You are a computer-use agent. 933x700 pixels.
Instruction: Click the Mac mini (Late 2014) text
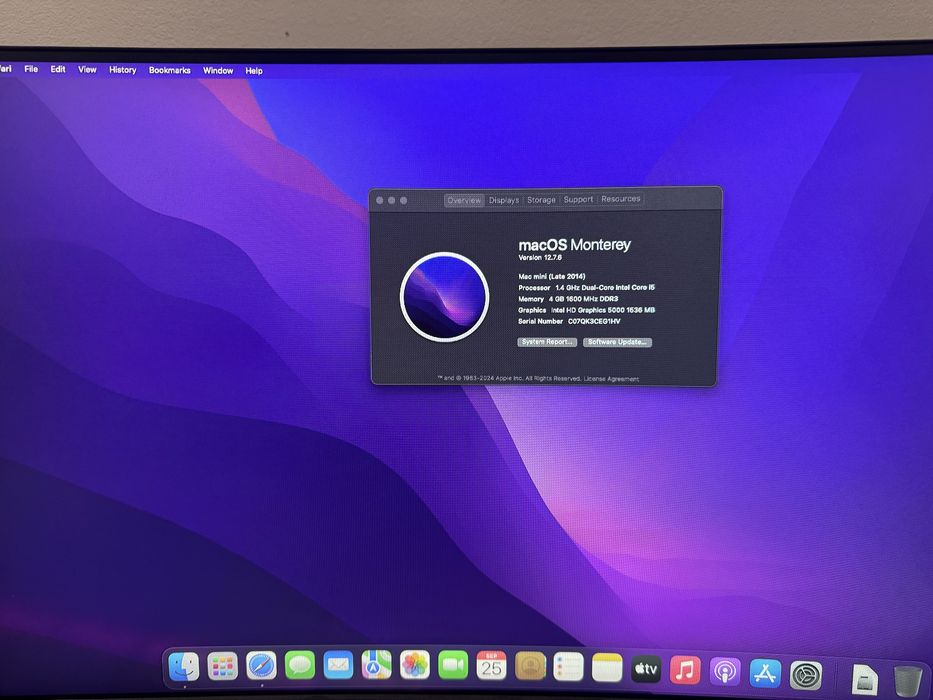[x=552, y=276]
